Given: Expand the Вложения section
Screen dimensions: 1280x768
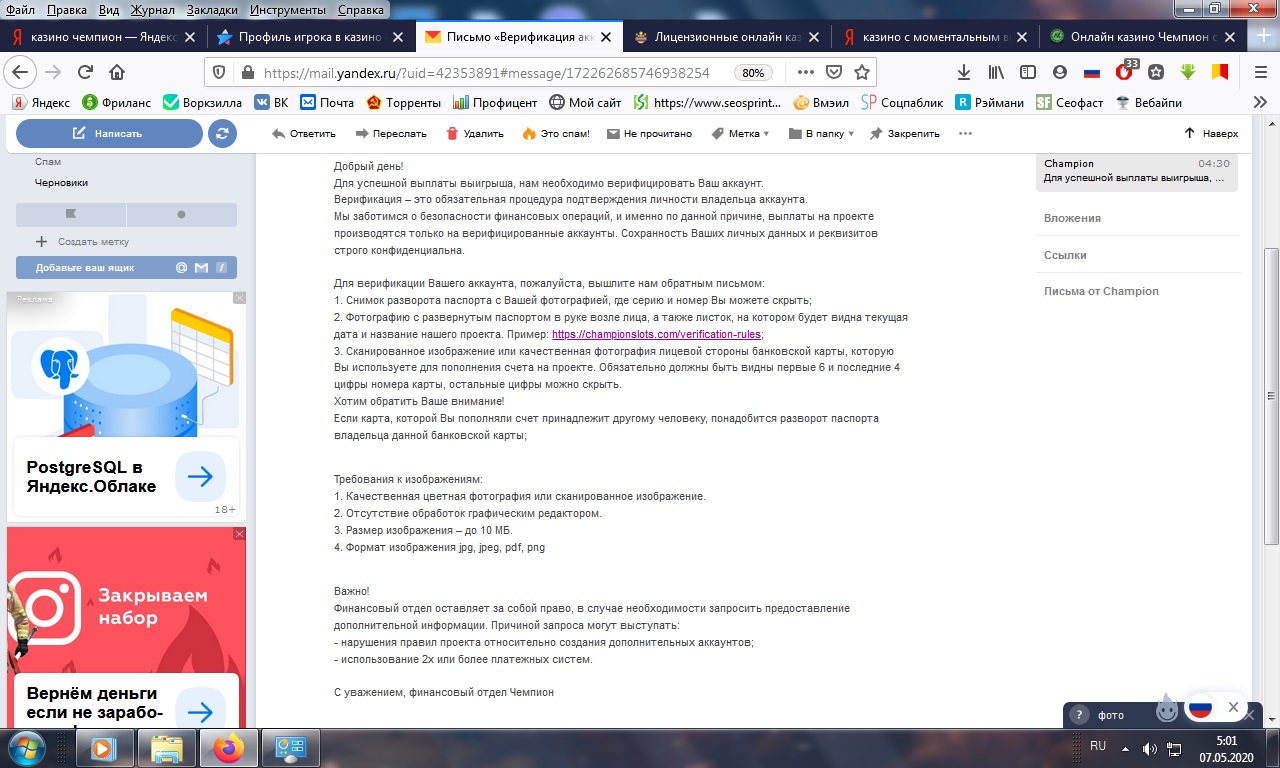Looking at the screenshot, I should (x=1072, y=218).
